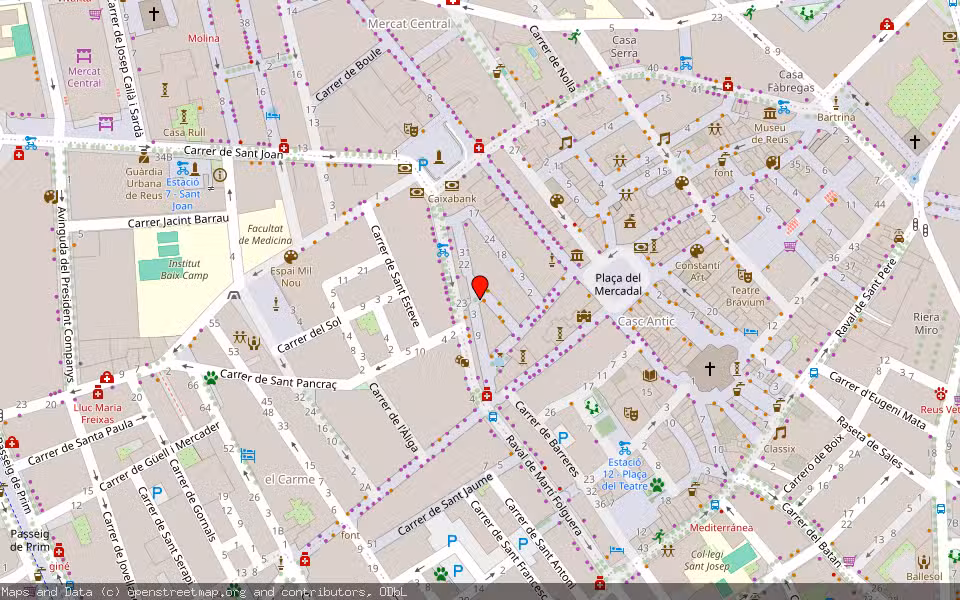Select the Carrer d'Eugeni Mata street name
This screenshot has height=600, width=960.
tap(877, 402)
